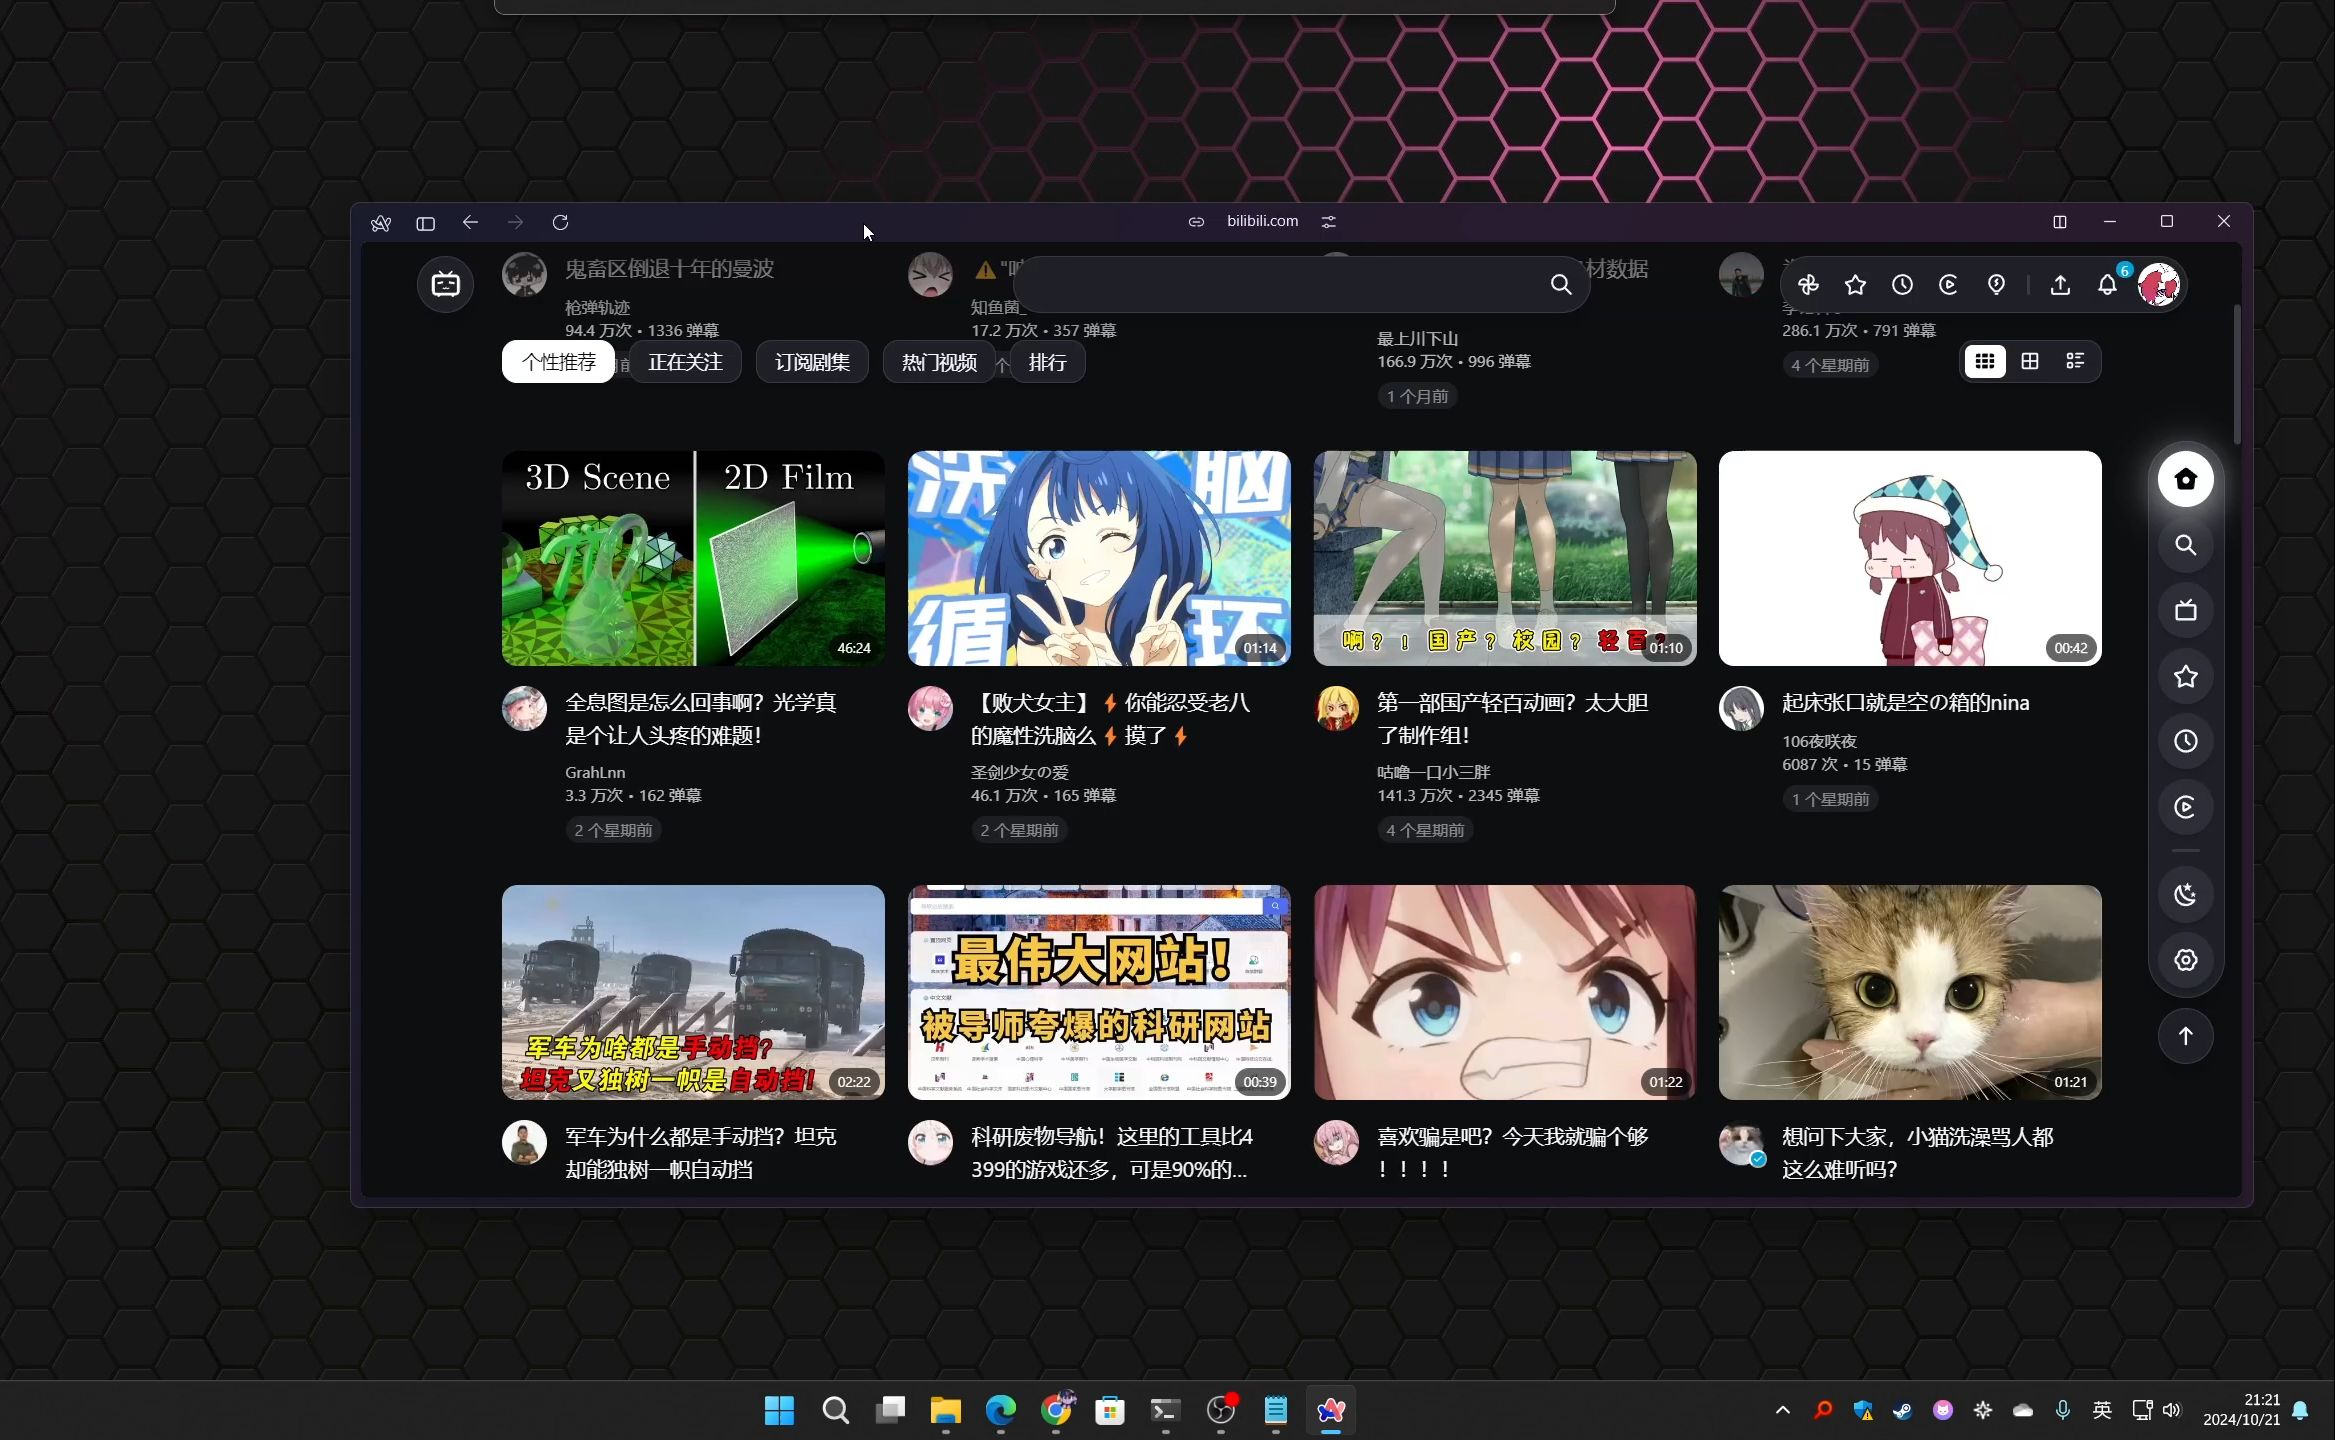The image size is (2335, 1440).
Task: Open video title 第一部国产轻百动画
Action: (1512, 719)
